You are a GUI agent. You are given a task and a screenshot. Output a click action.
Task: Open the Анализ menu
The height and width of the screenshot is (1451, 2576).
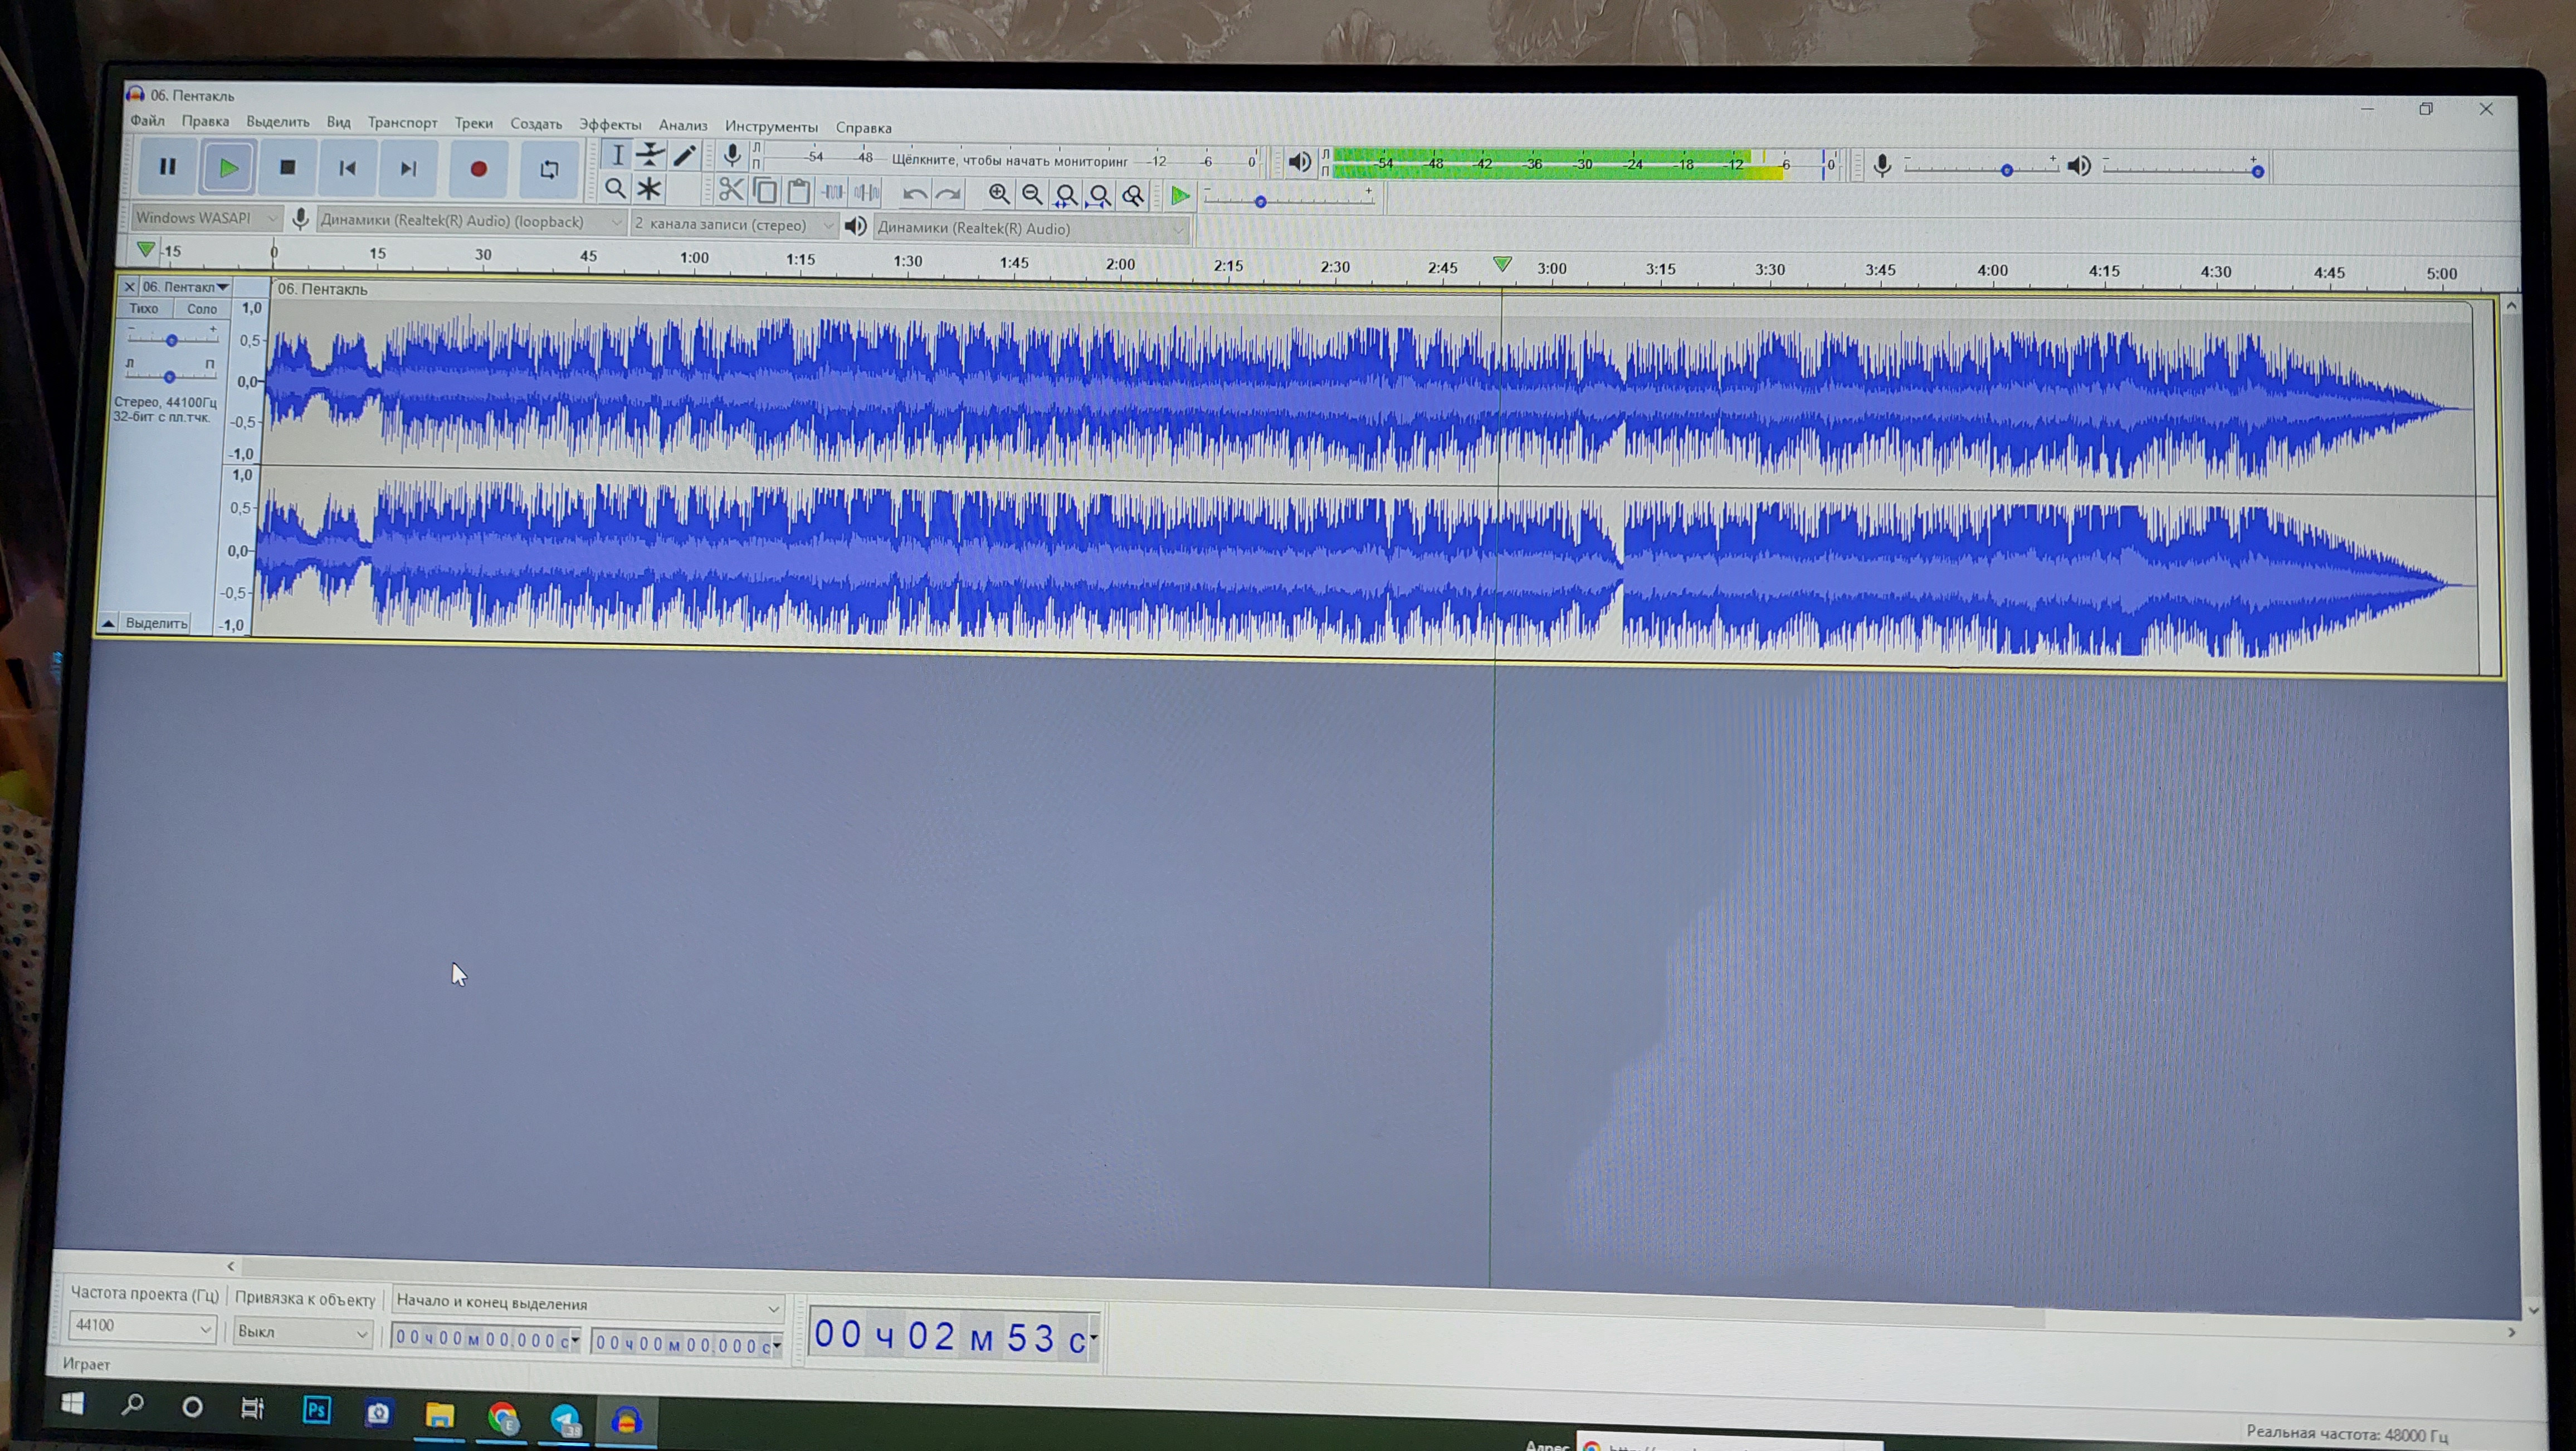683,126
